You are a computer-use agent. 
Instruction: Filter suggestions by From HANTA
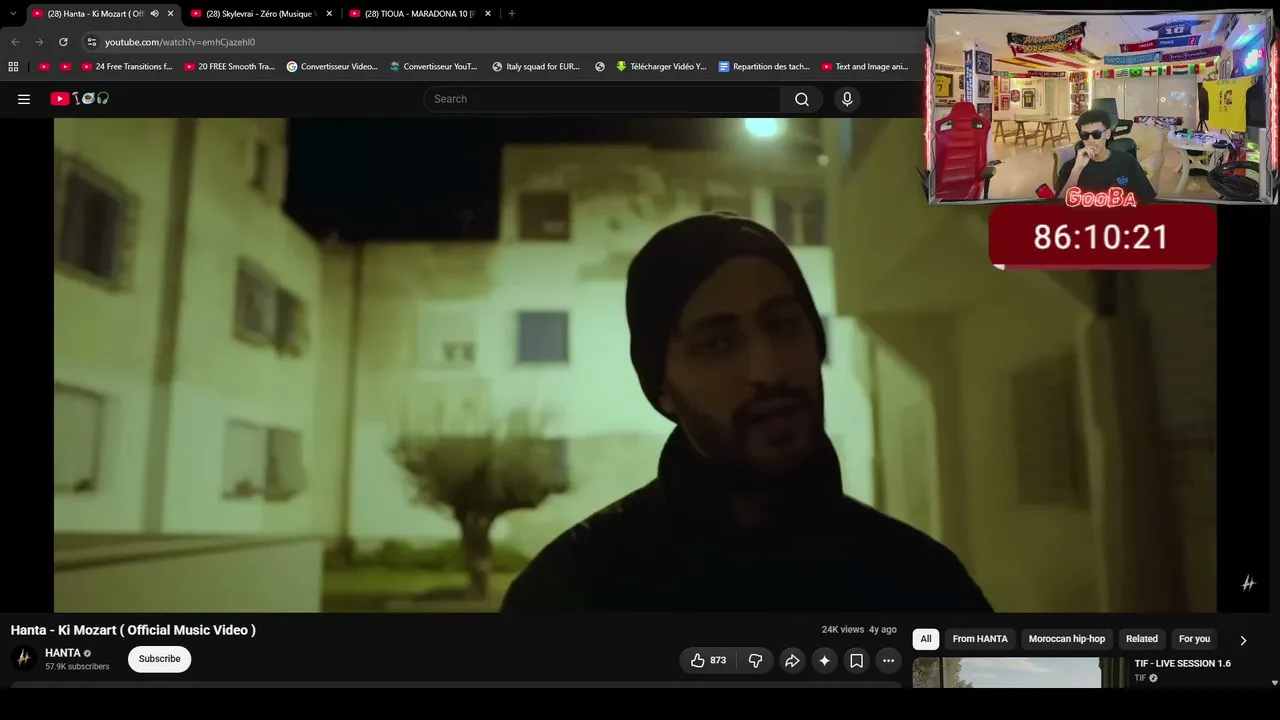(980, 639)
